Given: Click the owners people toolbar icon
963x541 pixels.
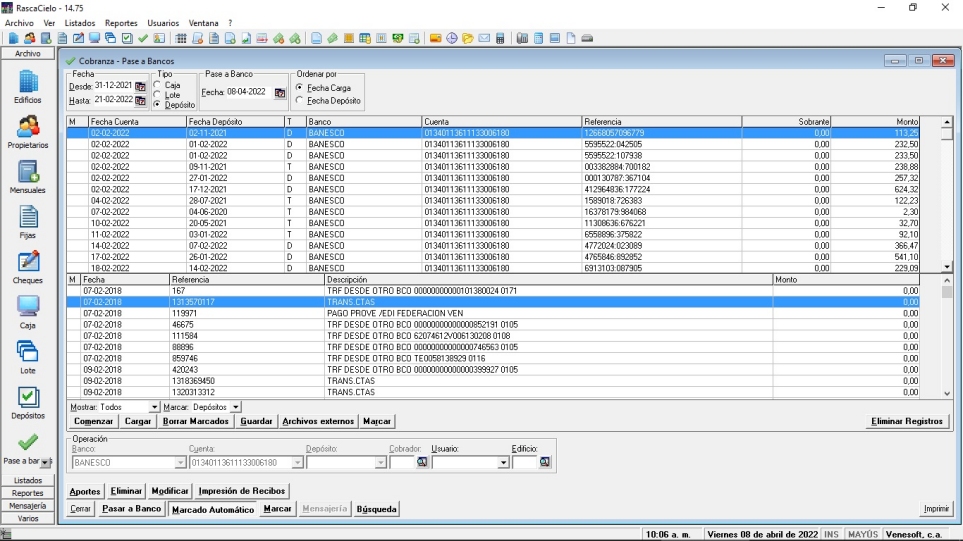Looking at the screenshot, I should click(29, 38).
